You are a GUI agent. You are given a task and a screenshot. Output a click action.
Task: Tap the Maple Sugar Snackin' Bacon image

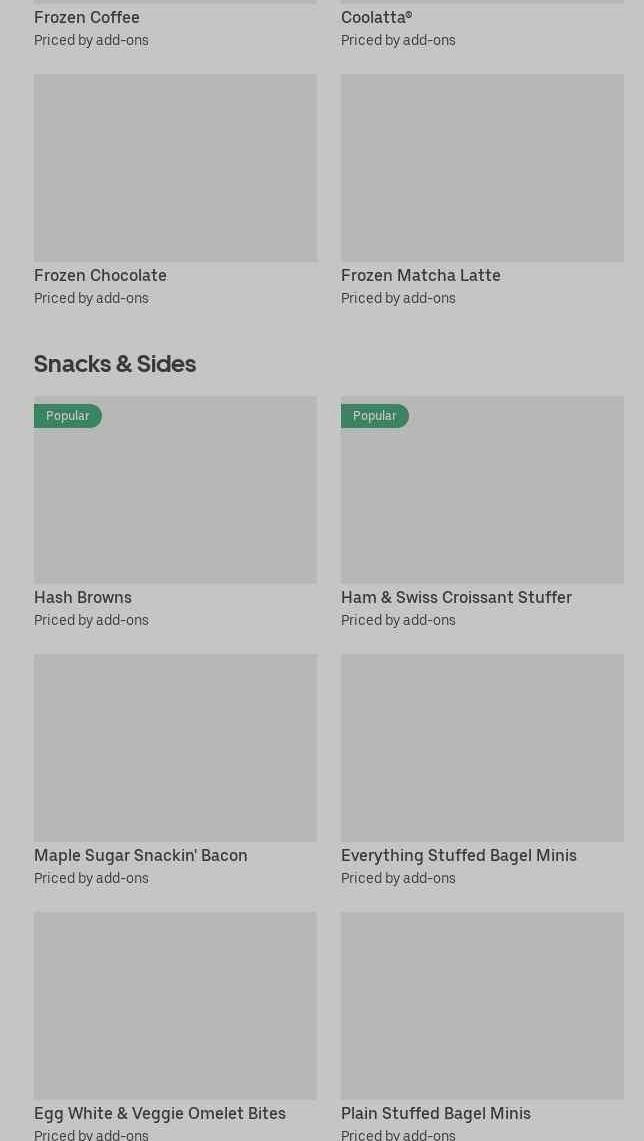(175, 748)
